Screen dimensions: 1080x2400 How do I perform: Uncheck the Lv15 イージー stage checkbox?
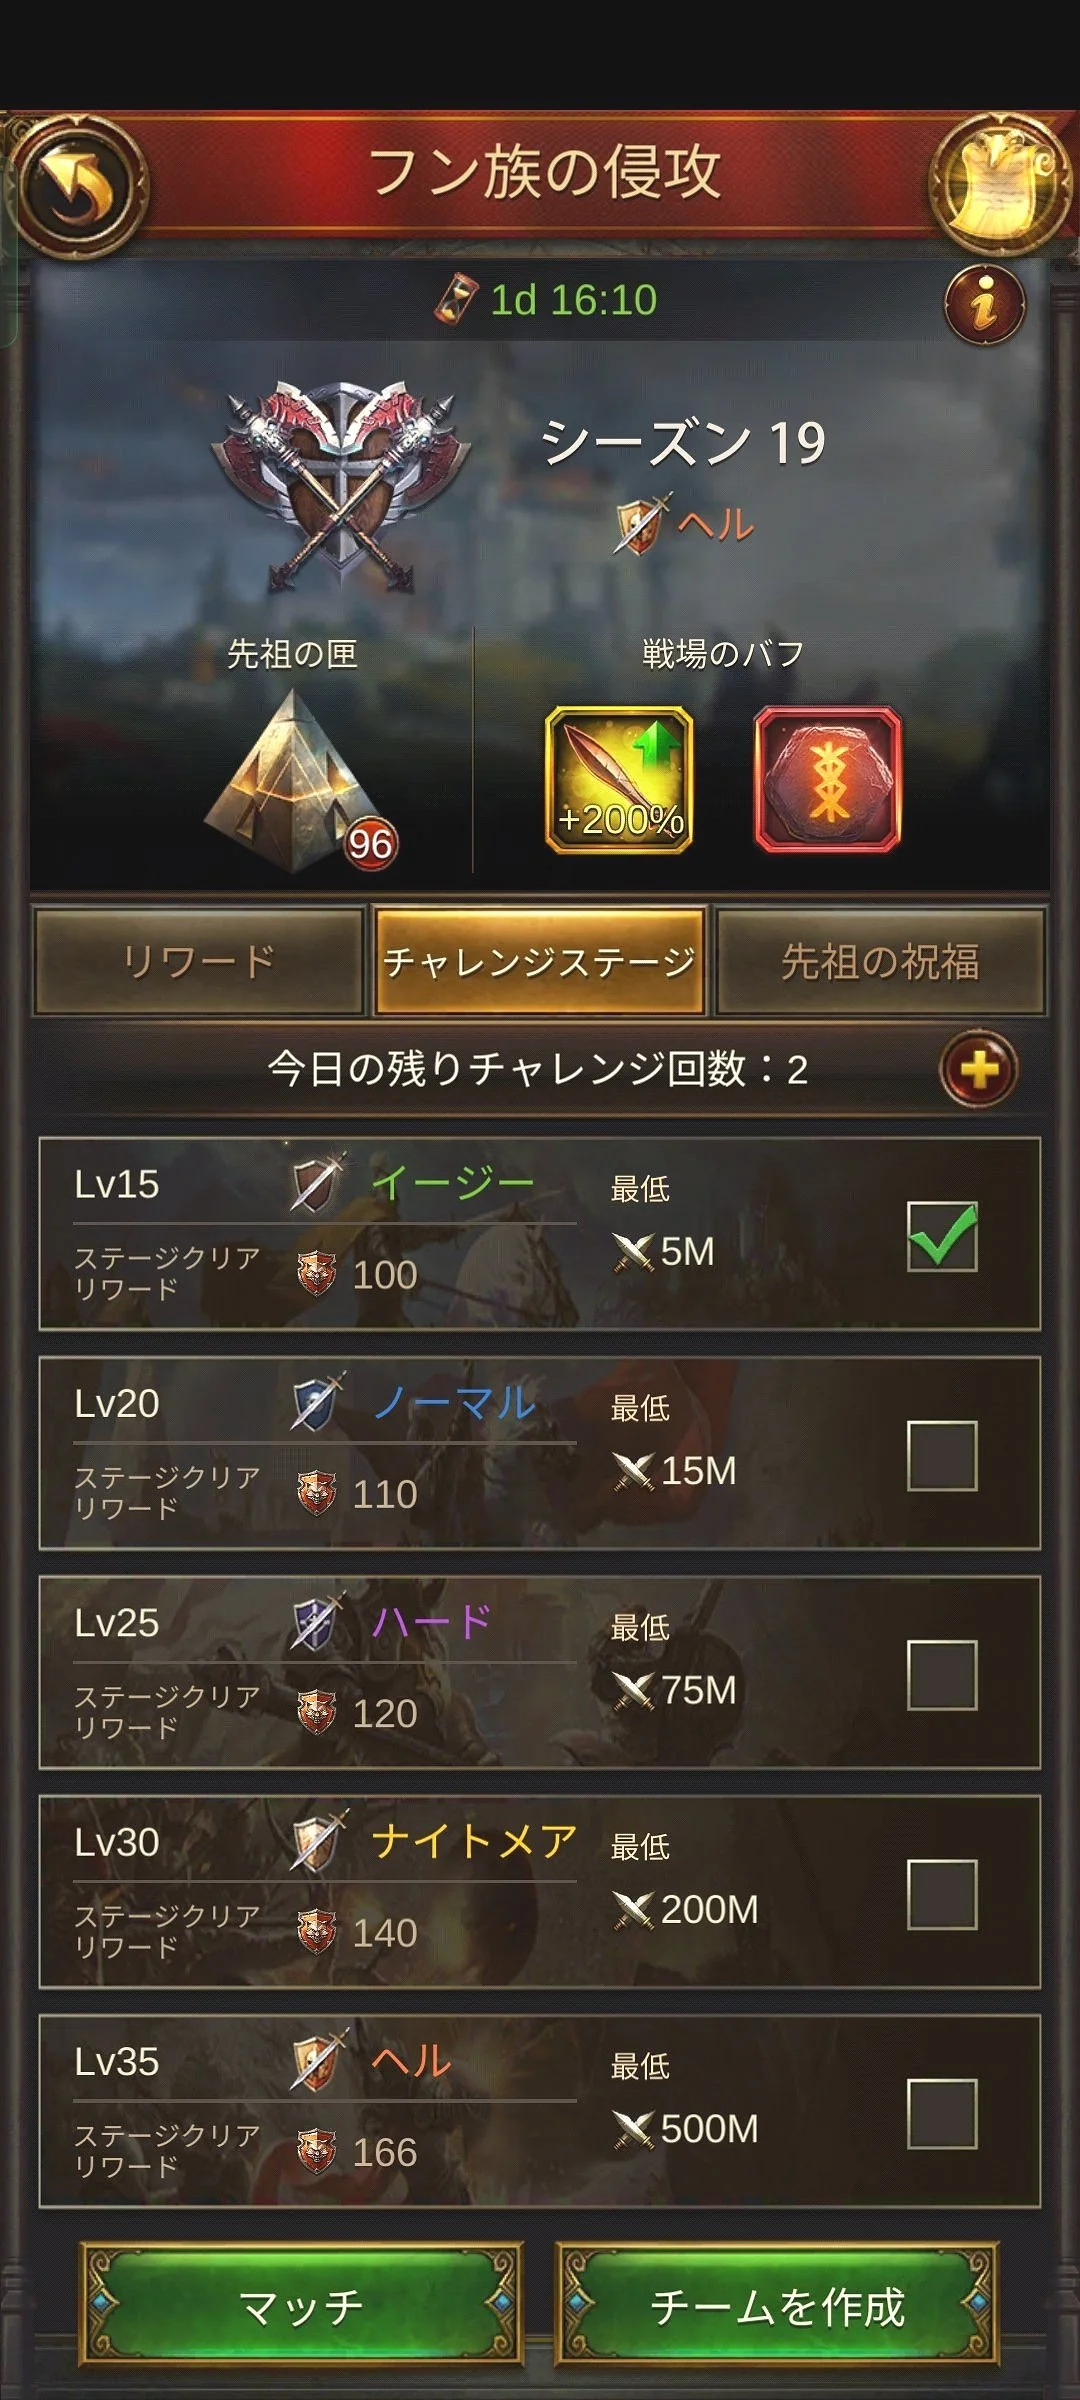942,1236
